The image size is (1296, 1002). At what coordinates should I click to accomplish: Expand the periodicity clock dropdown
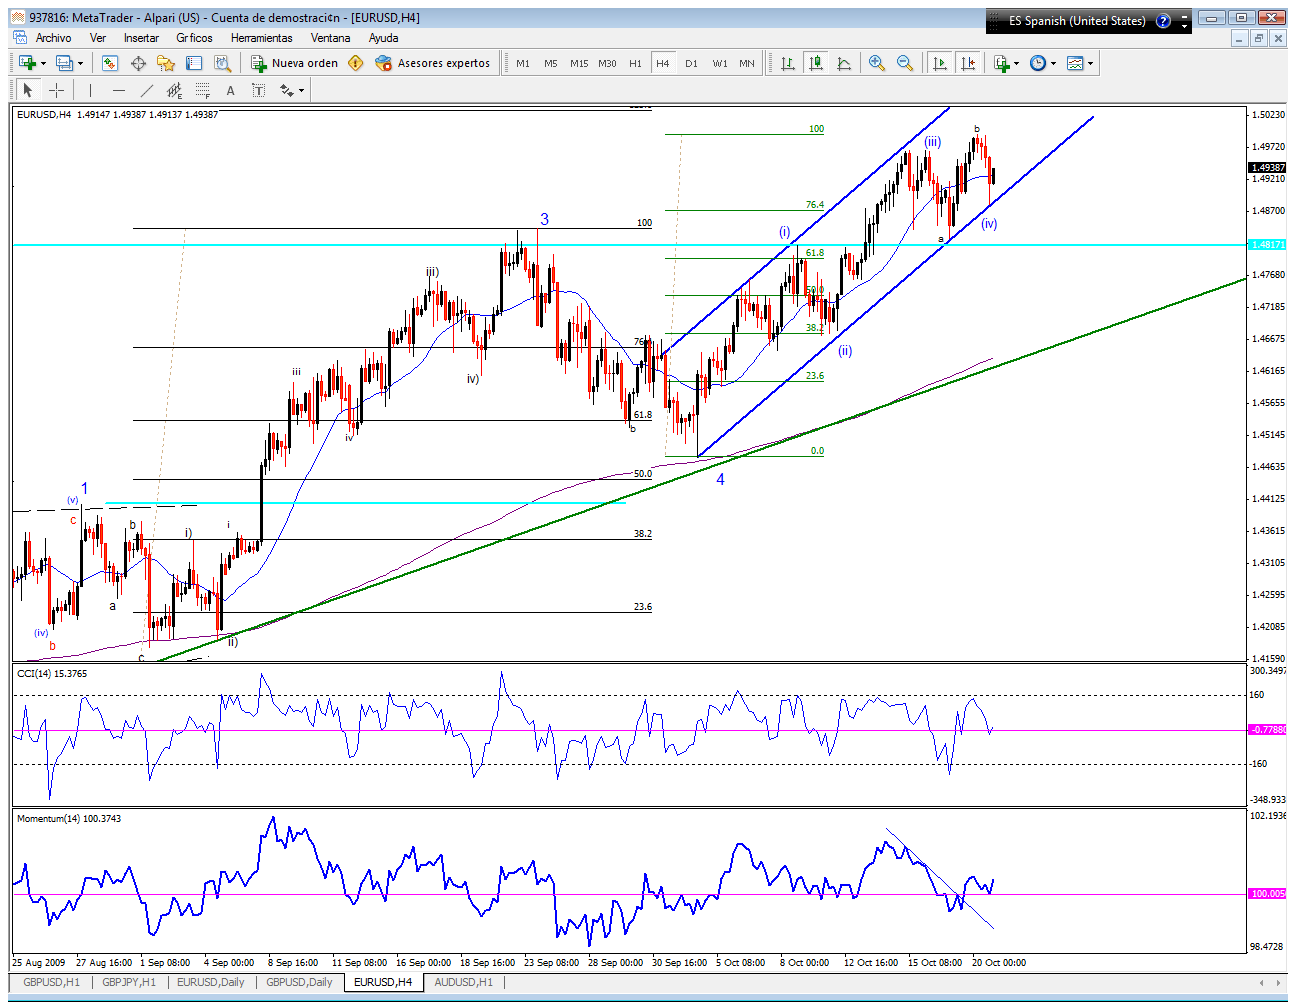1053,63
